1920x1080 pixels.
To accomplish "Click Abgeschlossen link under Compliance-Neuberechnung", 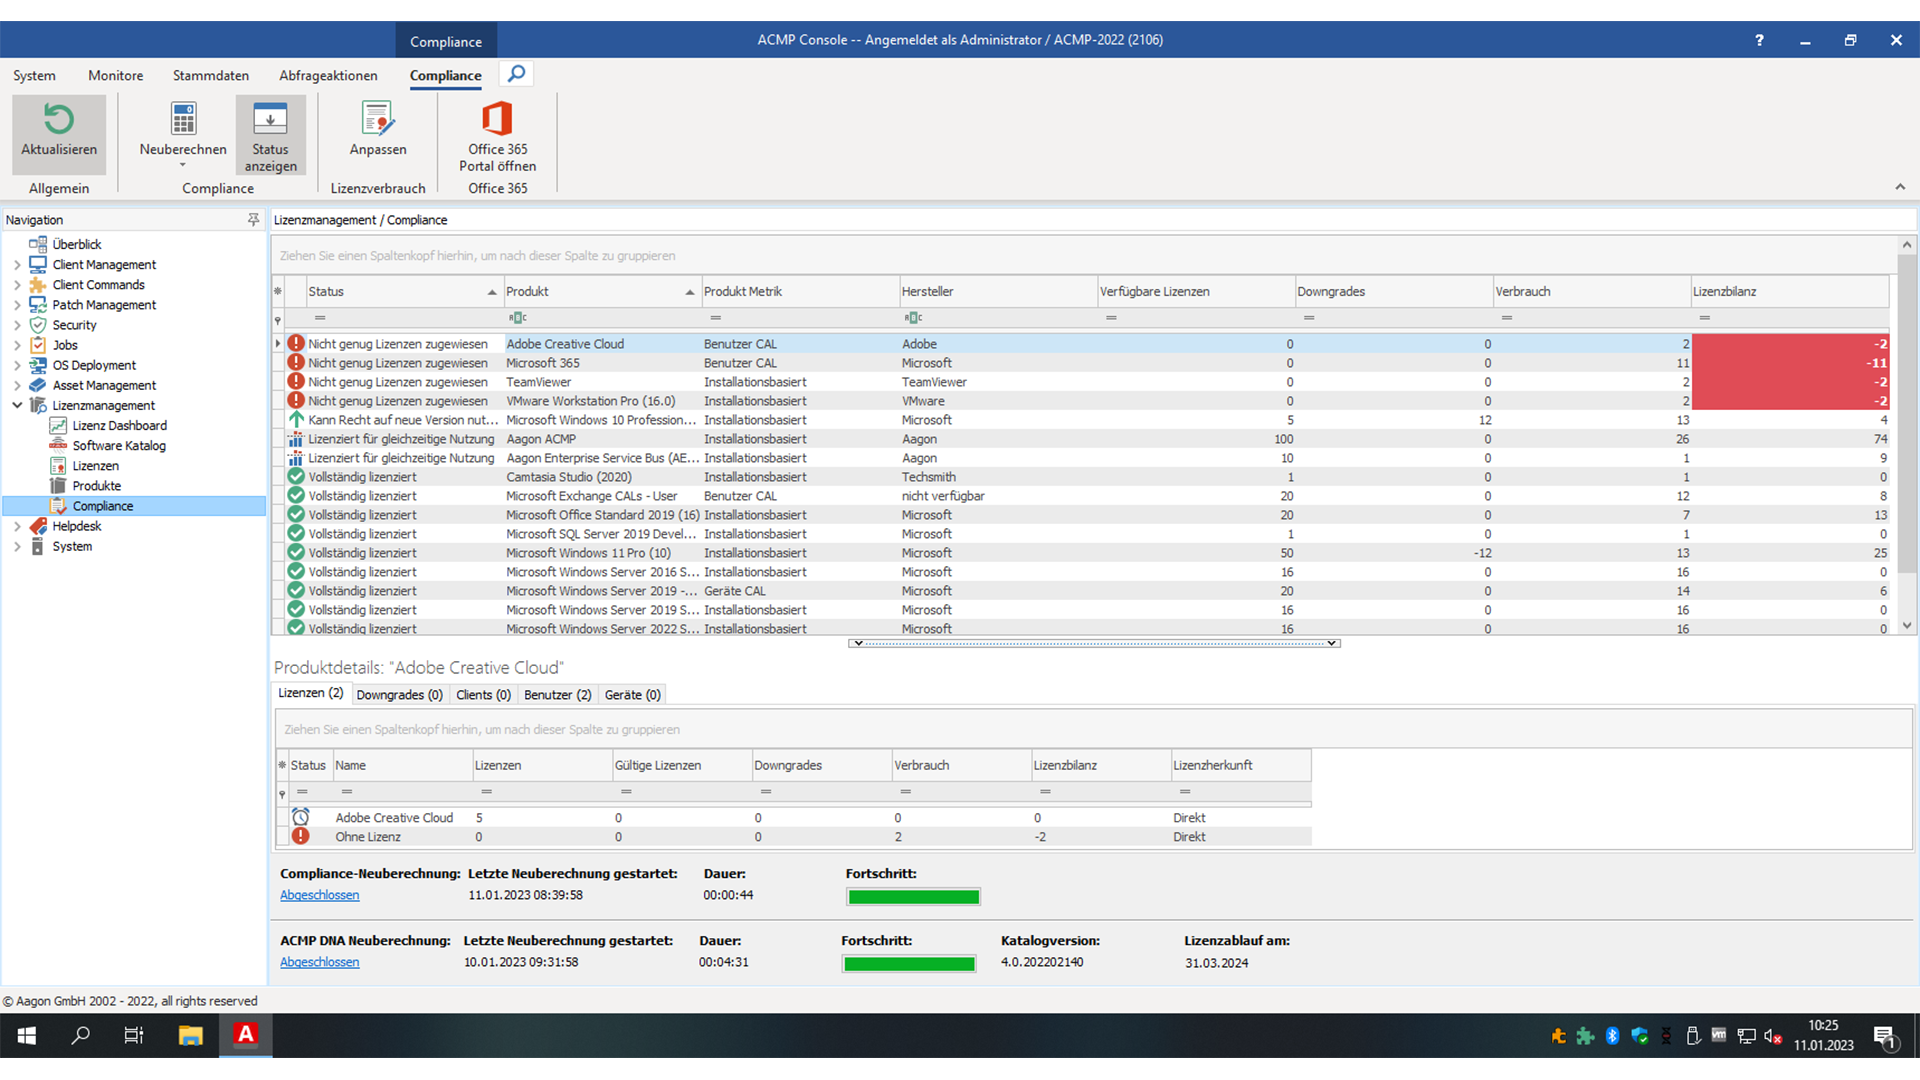I will coord(319,895).
